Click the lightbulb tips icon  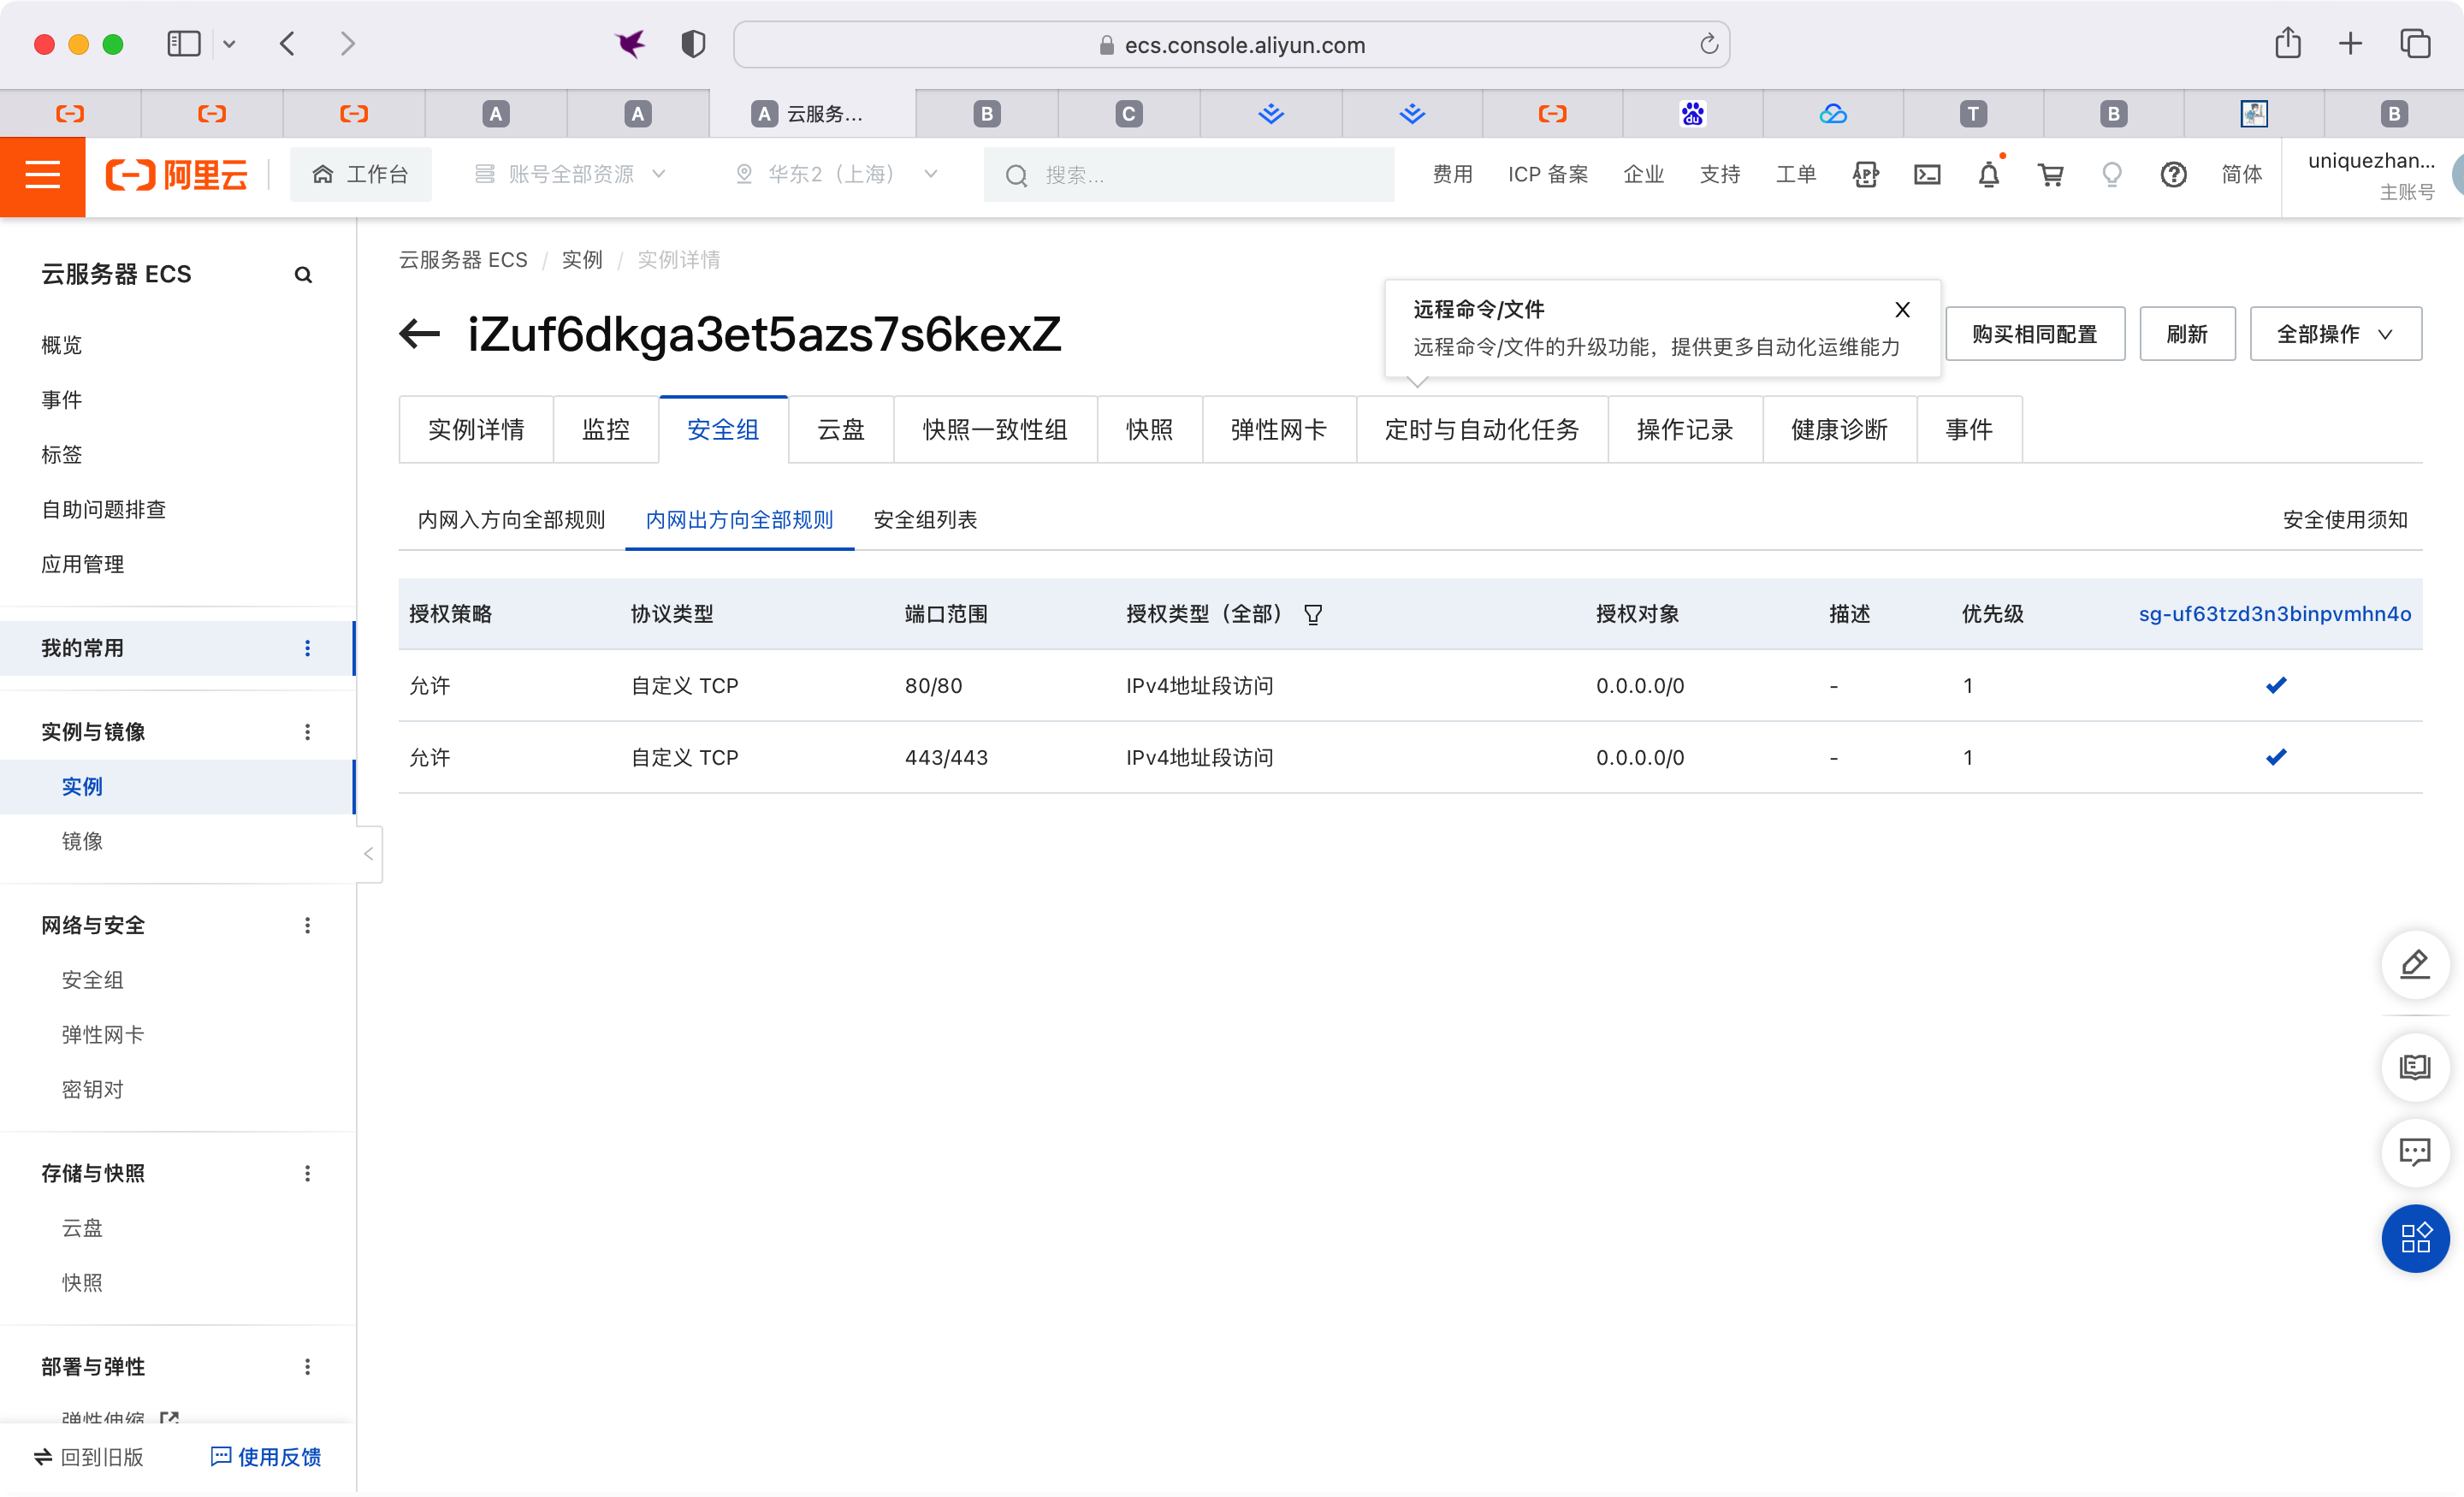[2111, 175]
